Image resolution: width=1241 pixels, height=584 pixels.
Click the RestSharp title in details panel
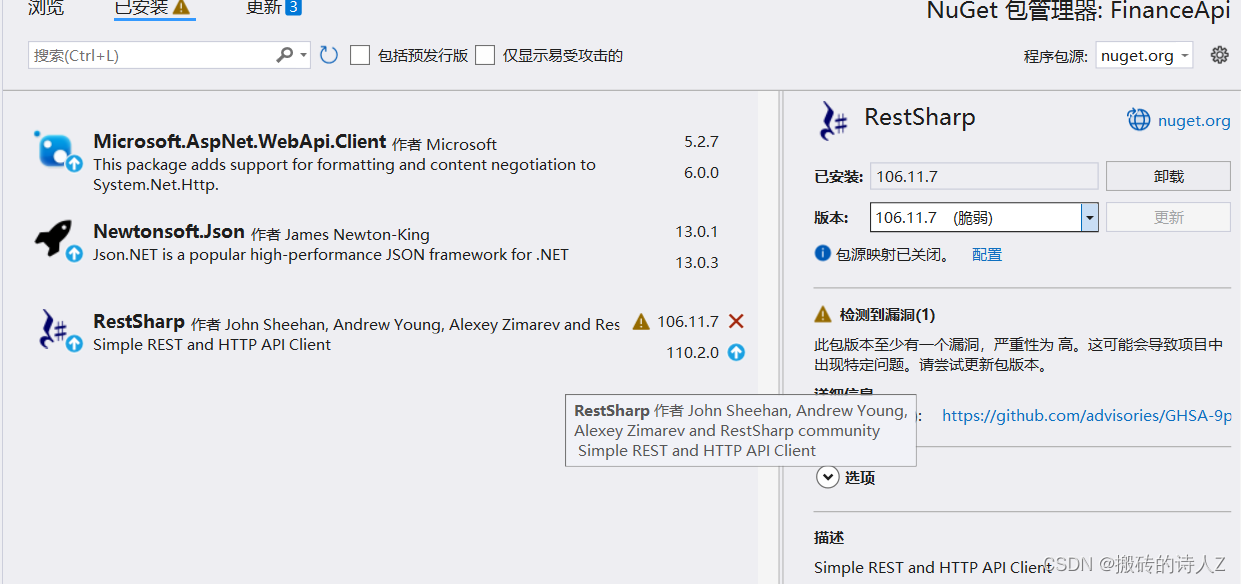[920, 117]
